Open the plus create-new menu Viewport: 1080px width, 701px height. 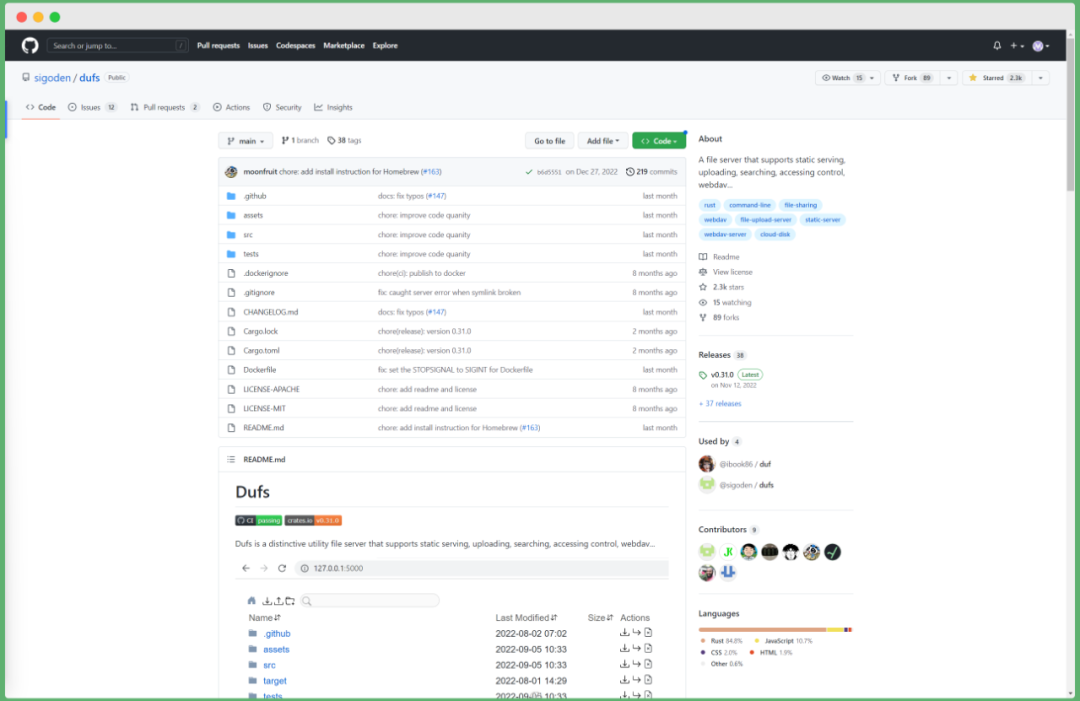(x=1017, y=45)
